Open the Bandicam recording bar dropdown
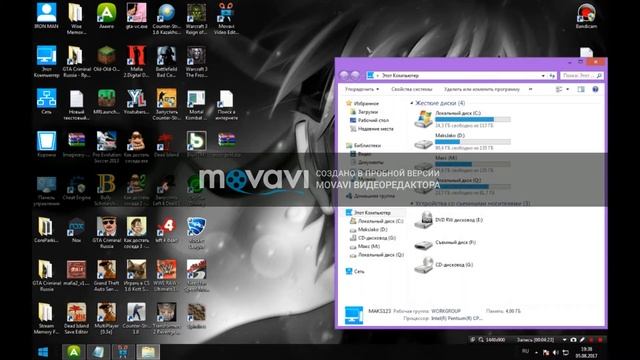Screen dimensions: 640x360 [x=564, y=340]
